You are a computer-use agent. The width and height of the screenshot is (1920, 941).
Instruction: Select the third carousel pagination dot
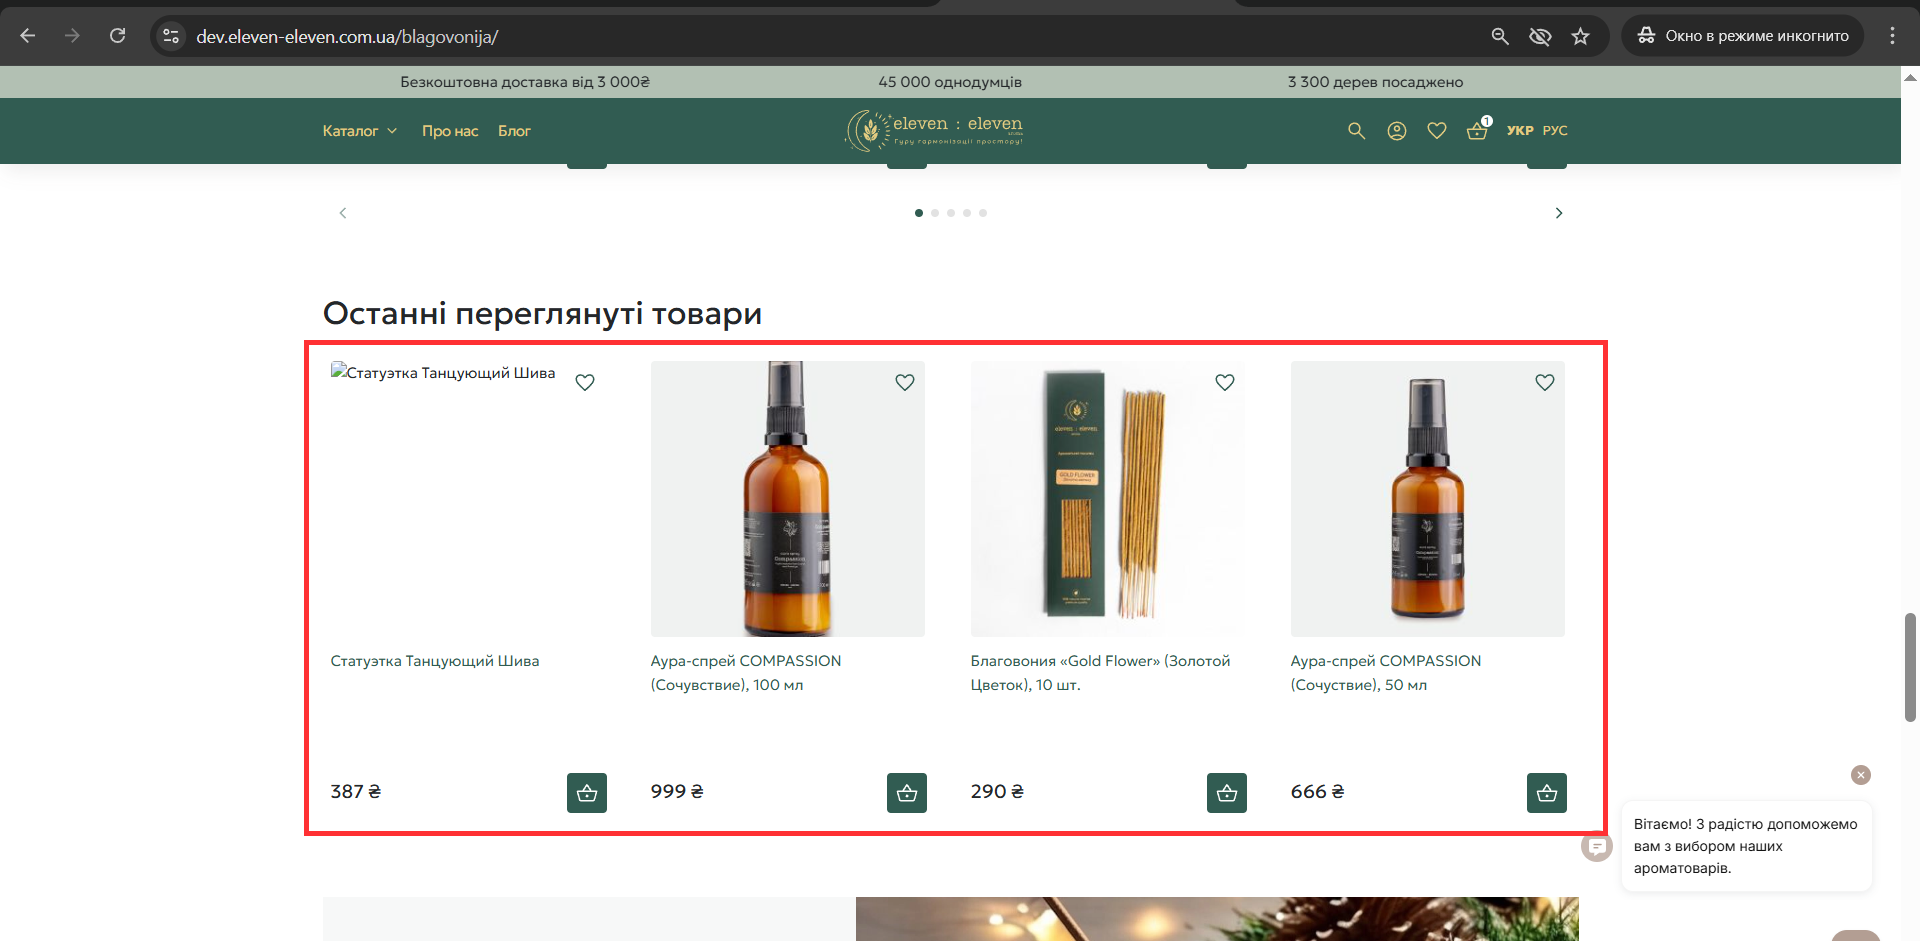(951, 213)
